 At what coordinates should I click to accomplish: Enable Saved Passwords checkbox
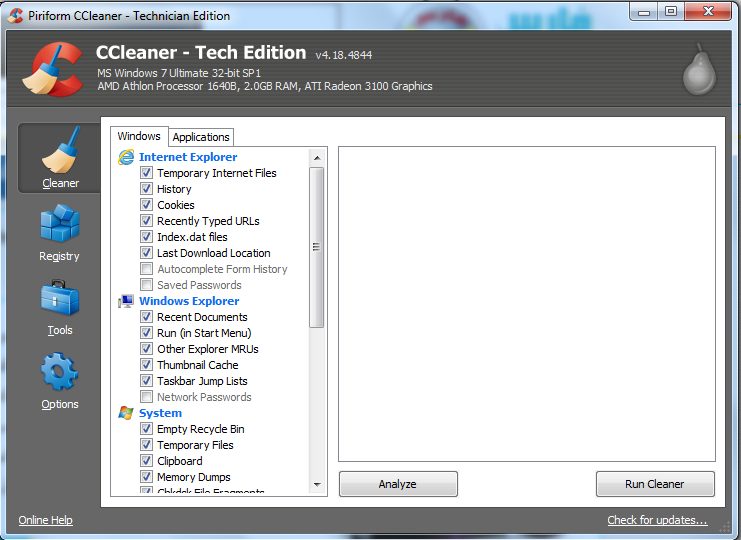pyautogui.click(x=146, y=285)
